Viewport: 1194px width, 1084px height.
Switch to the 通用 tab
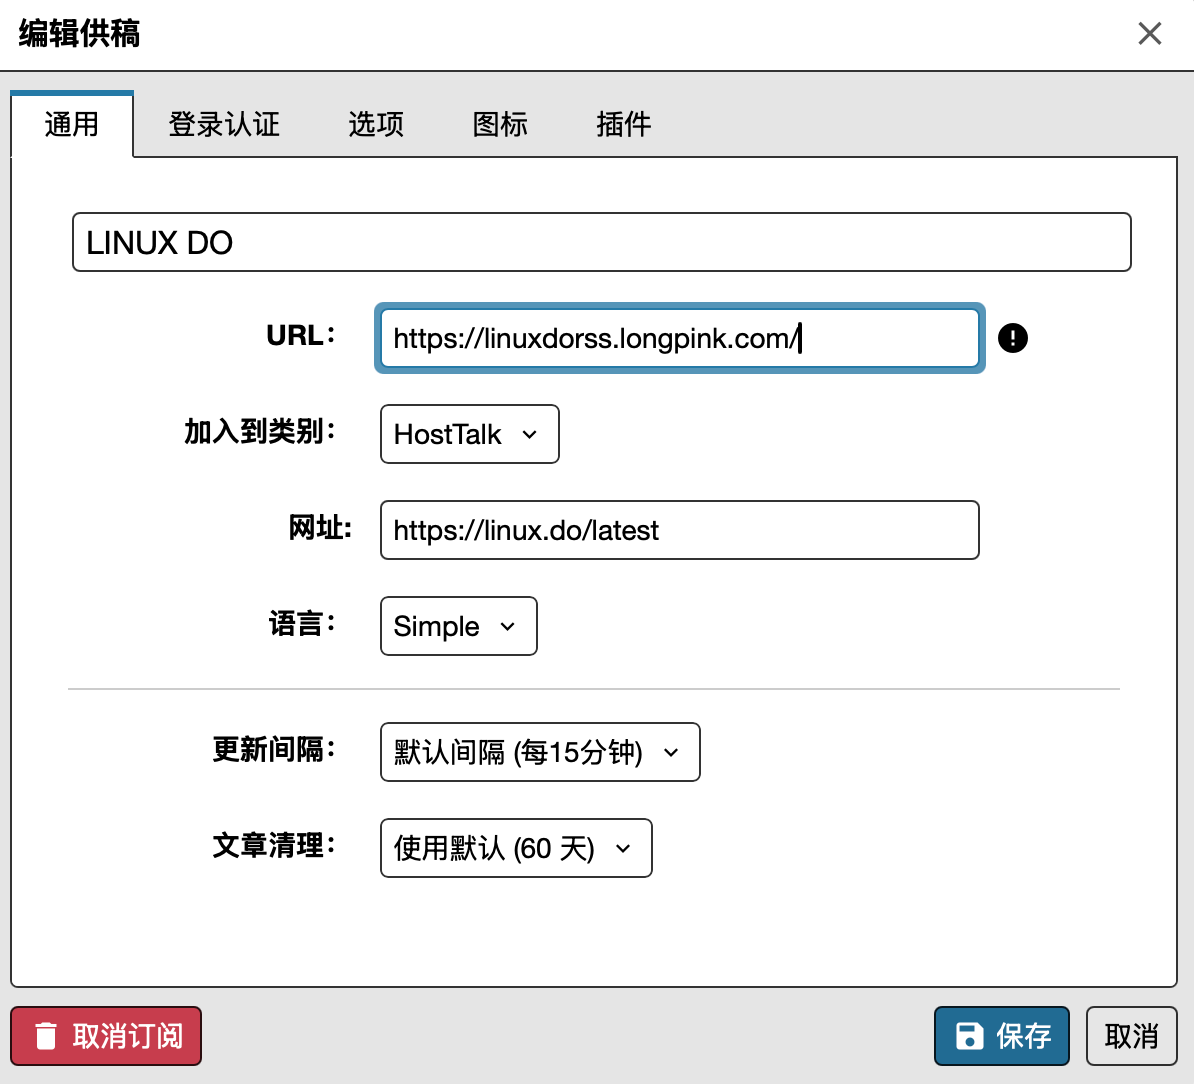click(72, 124)
